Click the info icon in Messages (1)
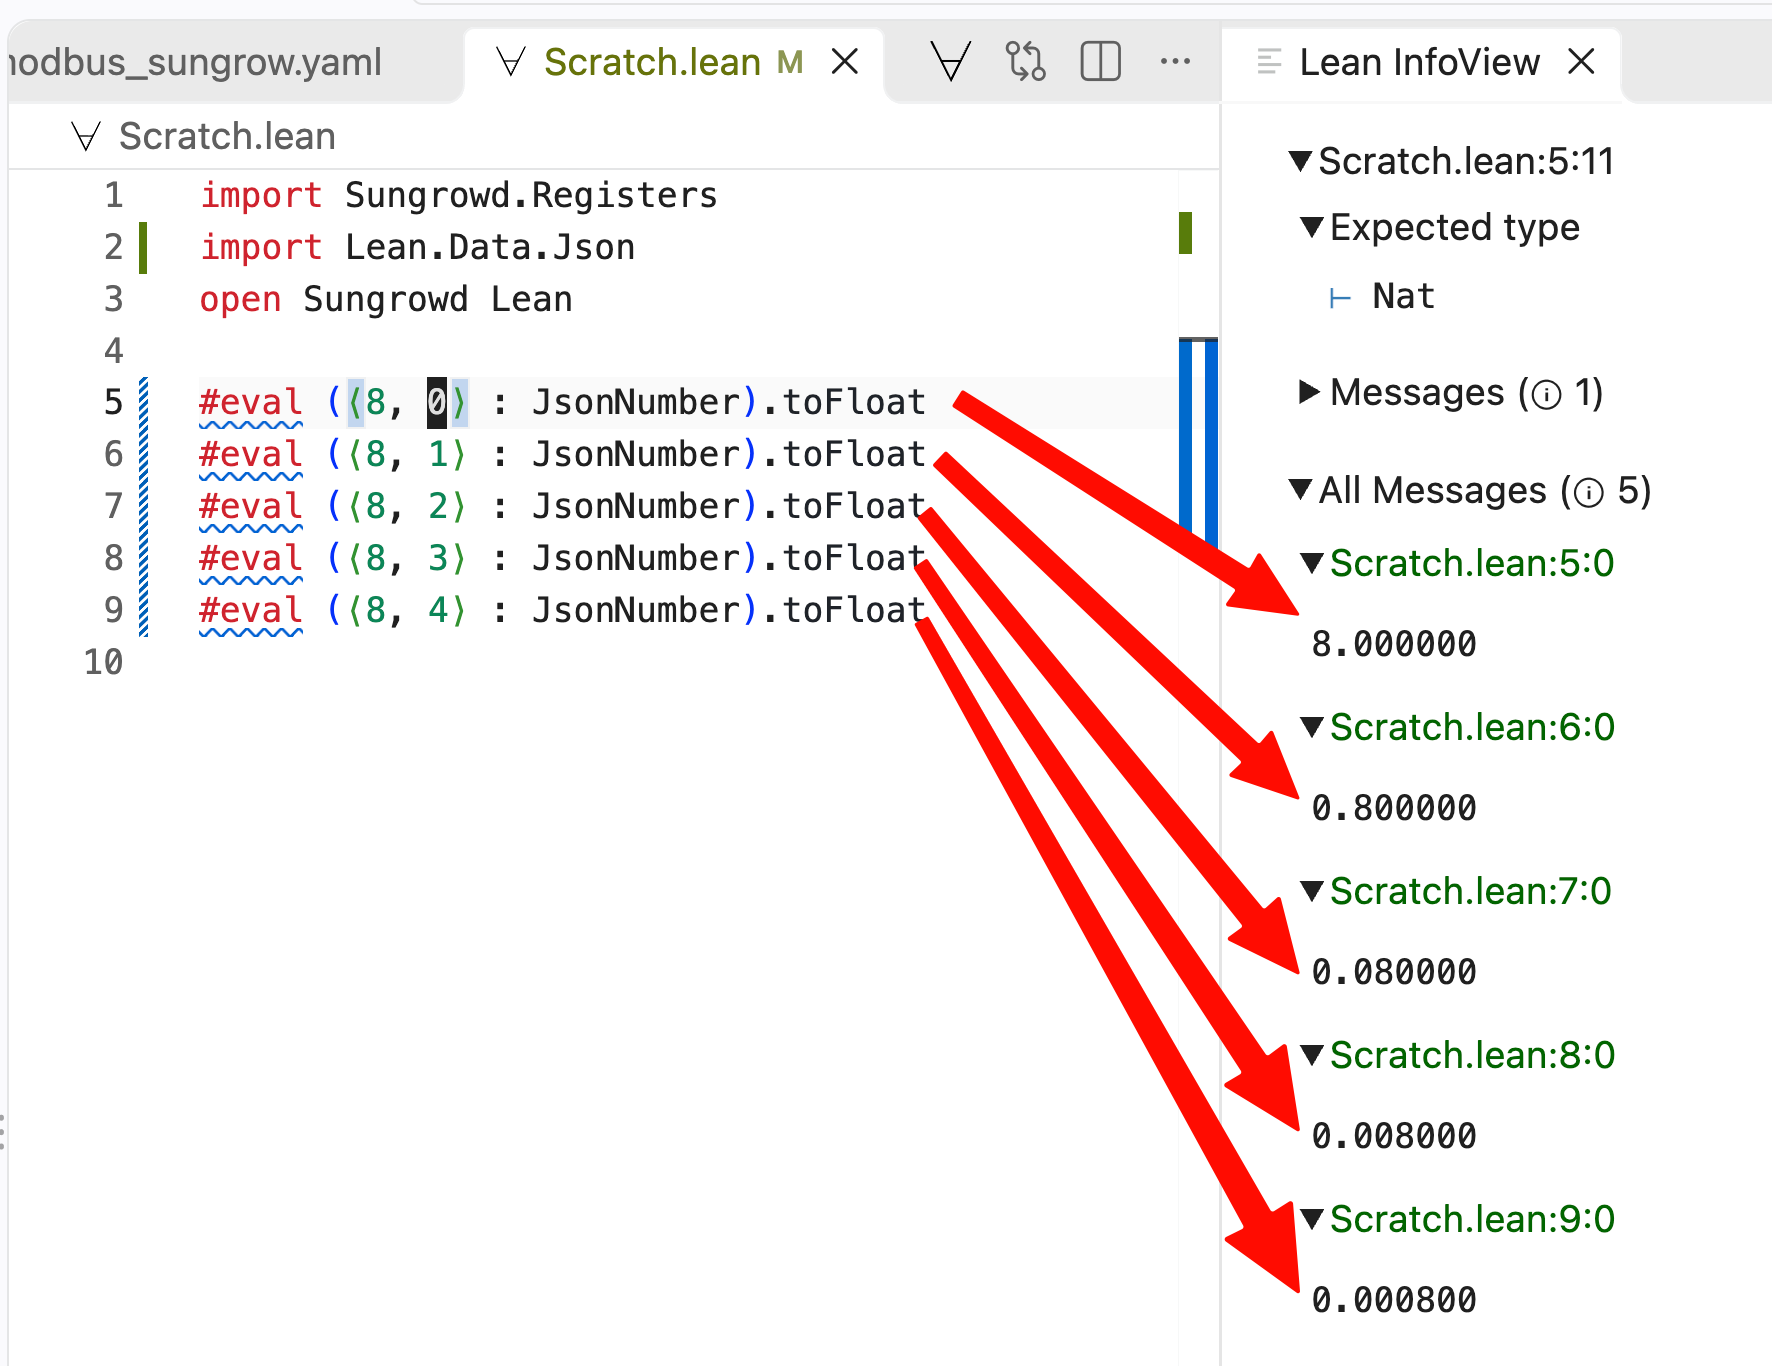 (x=1546, y=395)
